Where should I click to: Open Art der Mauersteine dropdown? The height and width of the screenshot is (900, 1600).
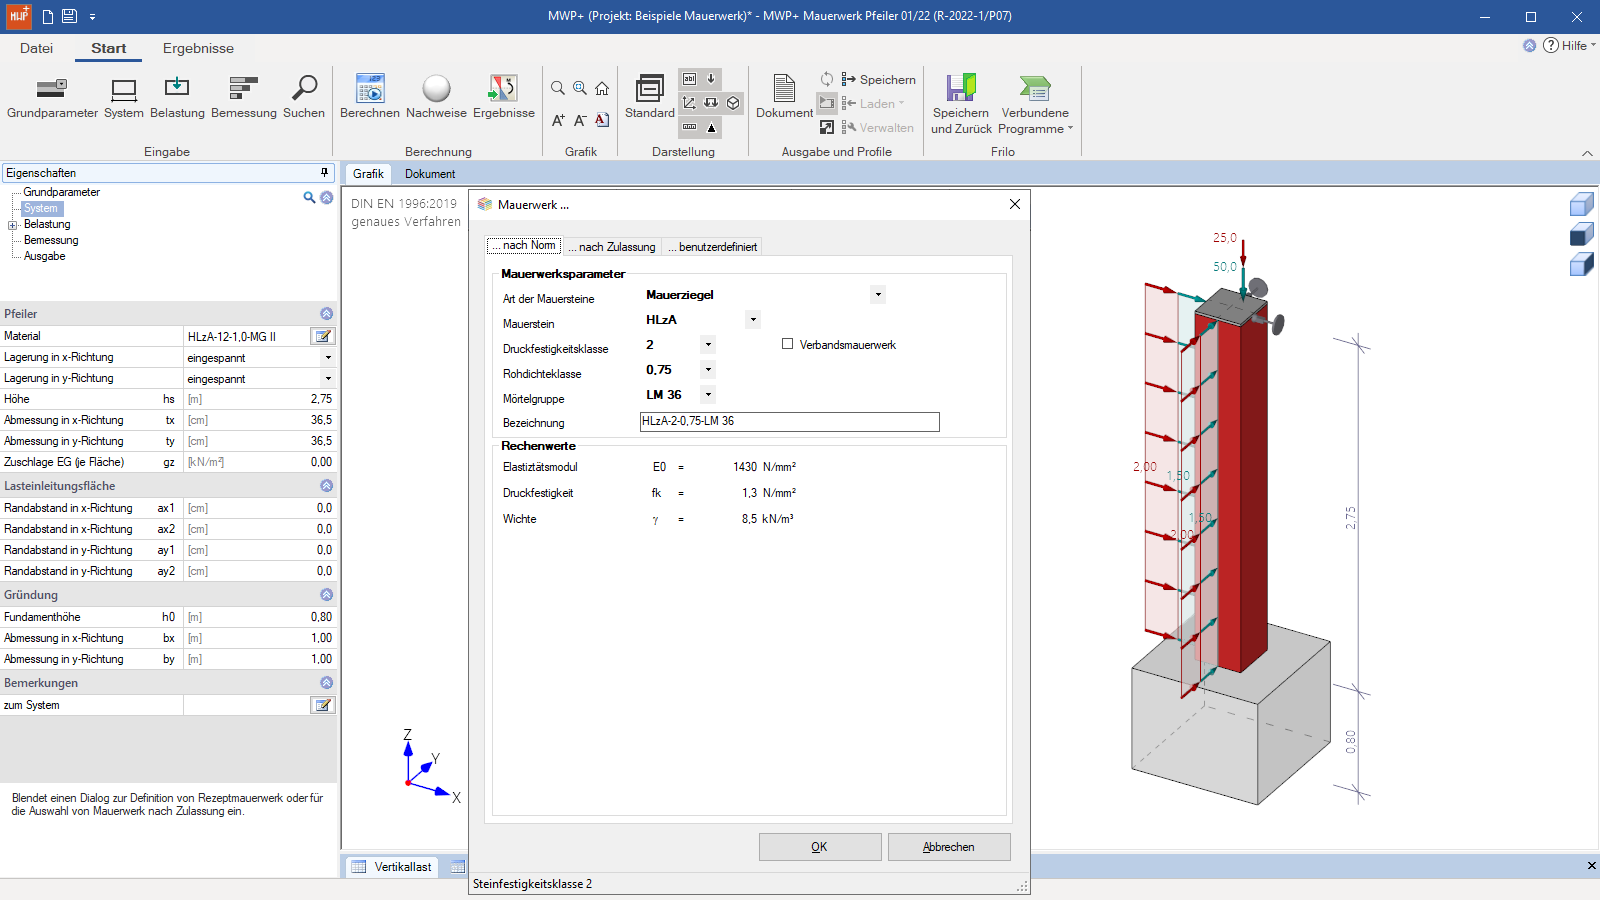click(878, 295)
